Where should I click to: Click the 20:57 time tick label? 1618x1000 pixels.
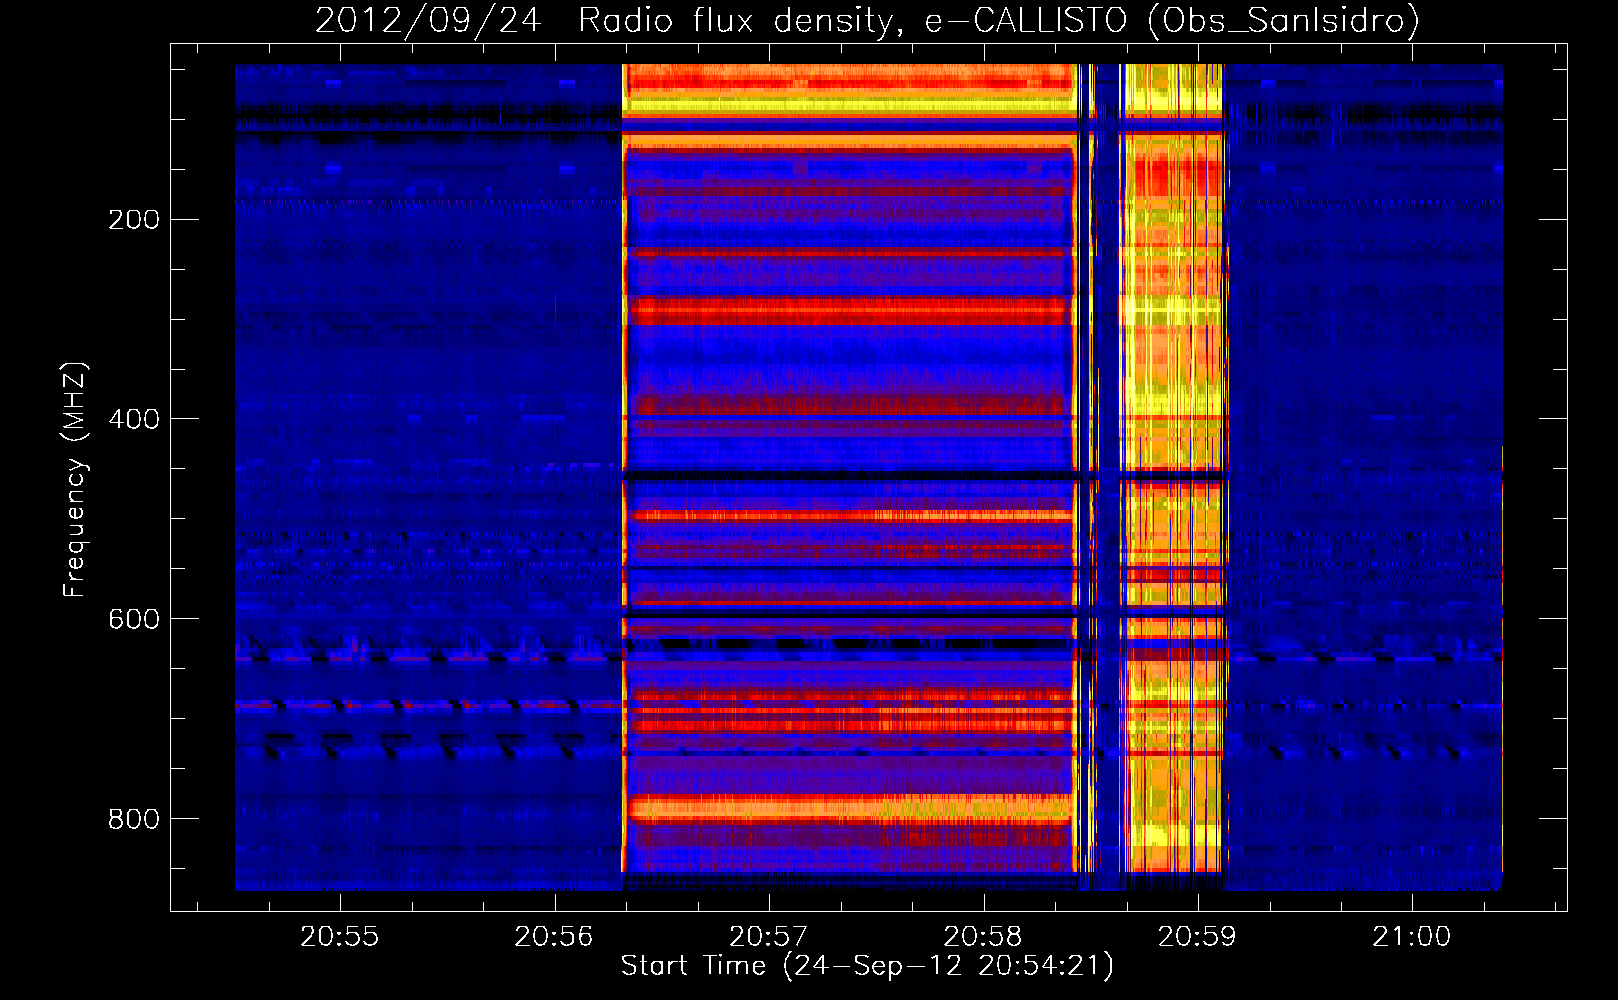pyautogui.click(x=769, y=937)
